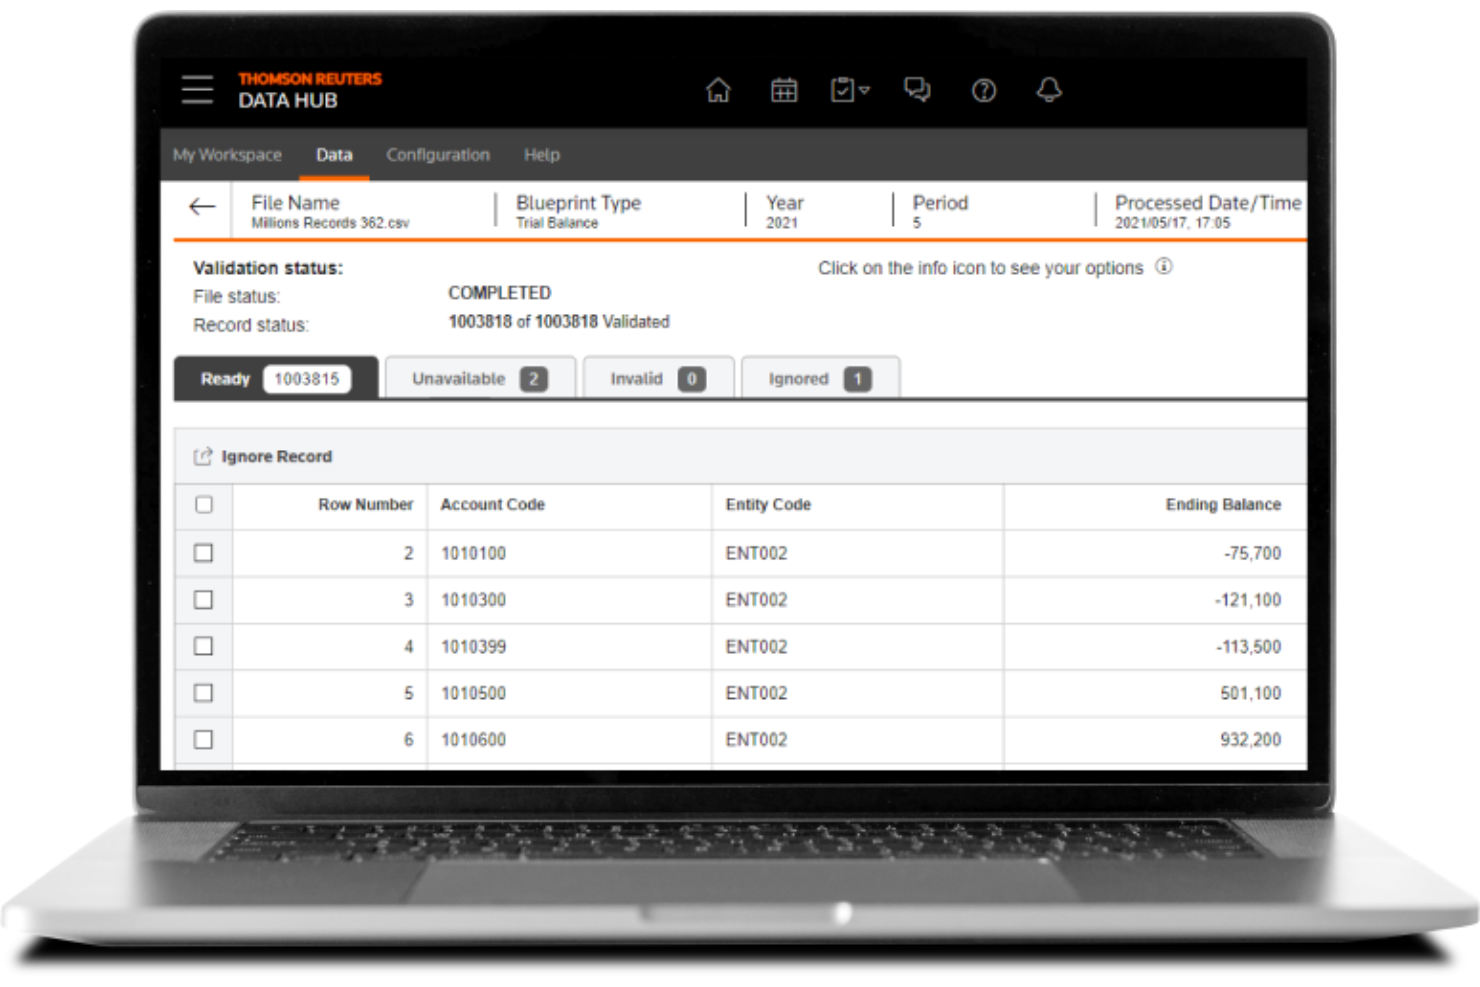Show the Ready records tab
Viewport: 1480px width, 987px height.
(276, 378)
